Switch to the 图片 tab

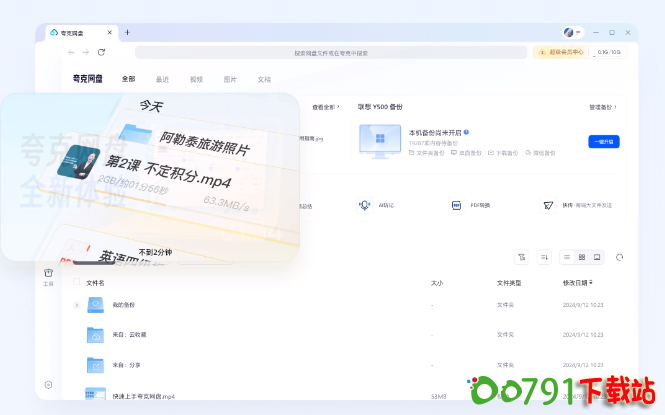click(230, 78)
